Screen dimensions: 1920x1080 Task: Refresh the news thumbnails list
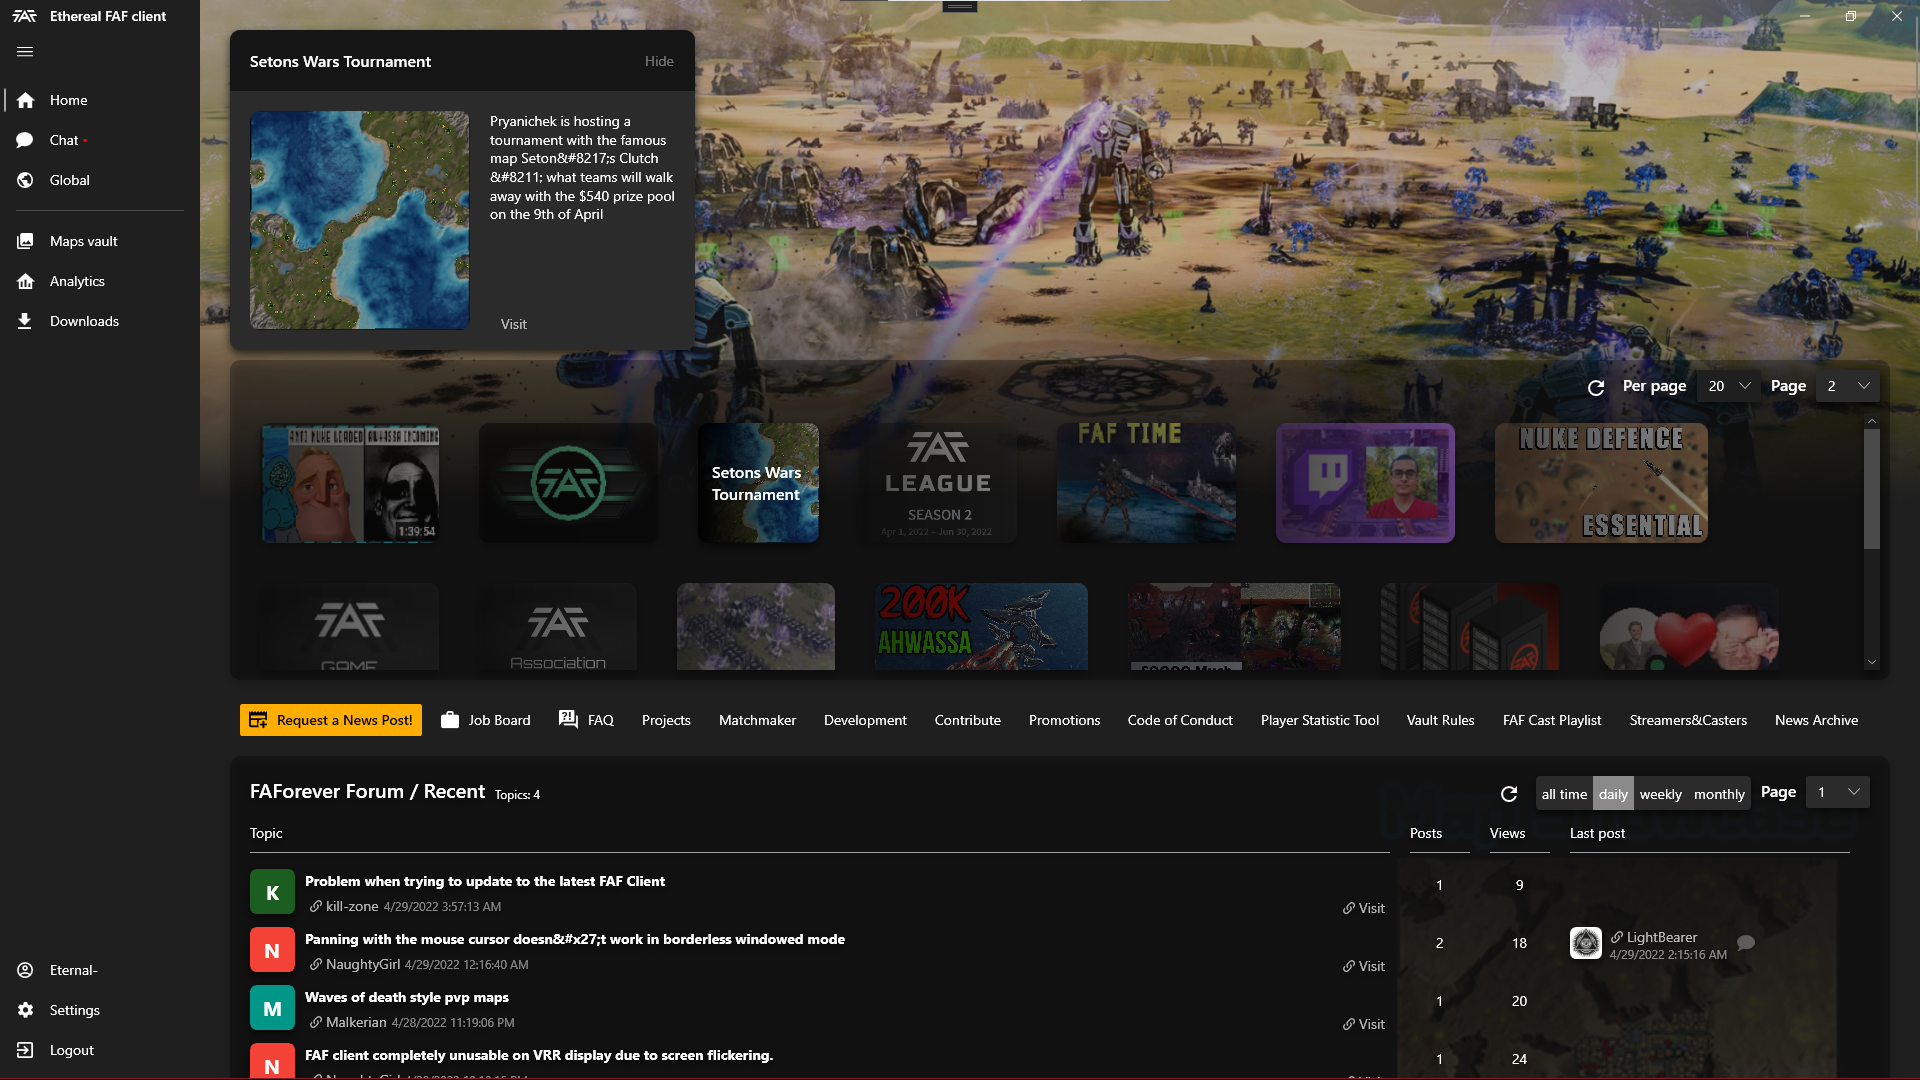(x=1596, y=387)
